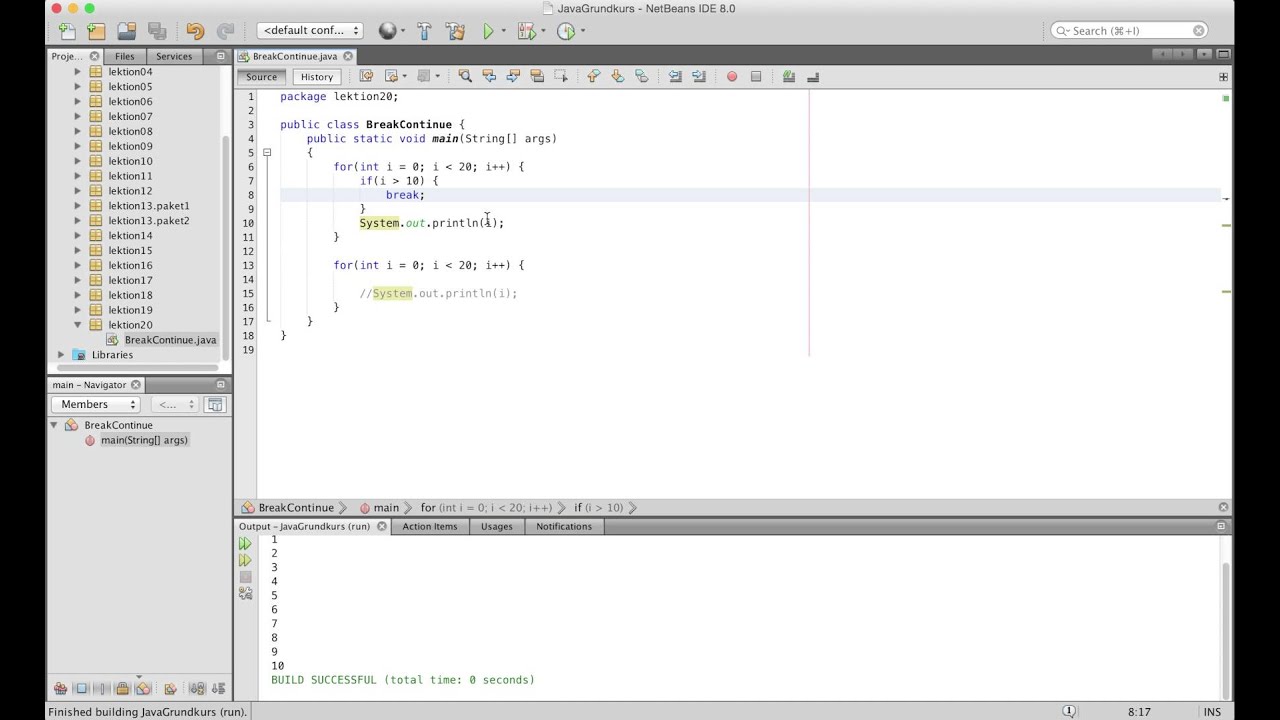
Task: Switch to the Files tab
Action: (124, 56)
